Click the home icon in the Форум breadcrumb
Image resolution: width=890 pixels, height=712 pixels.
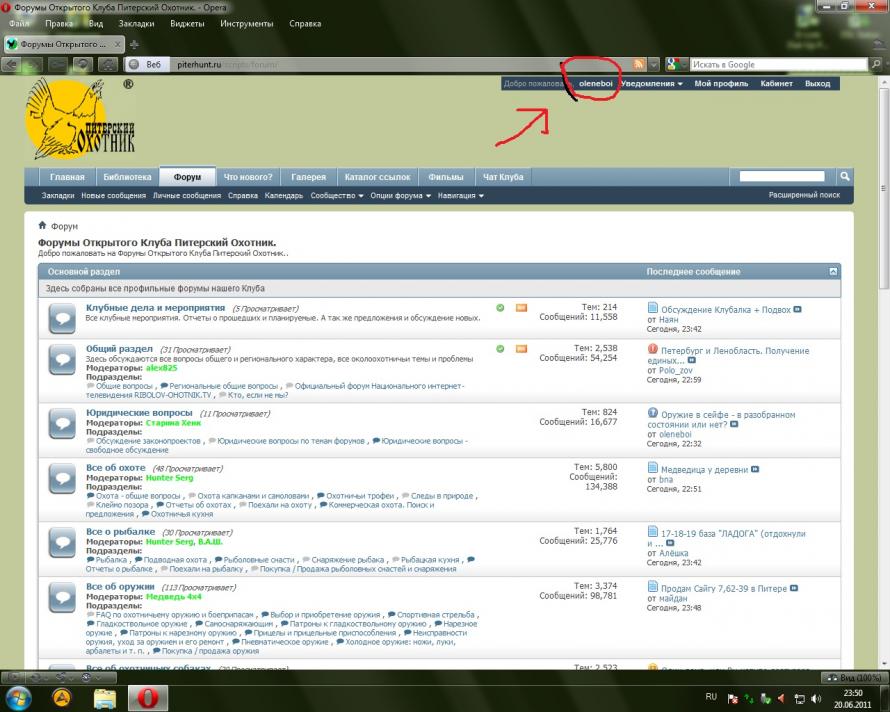point(43,226)
